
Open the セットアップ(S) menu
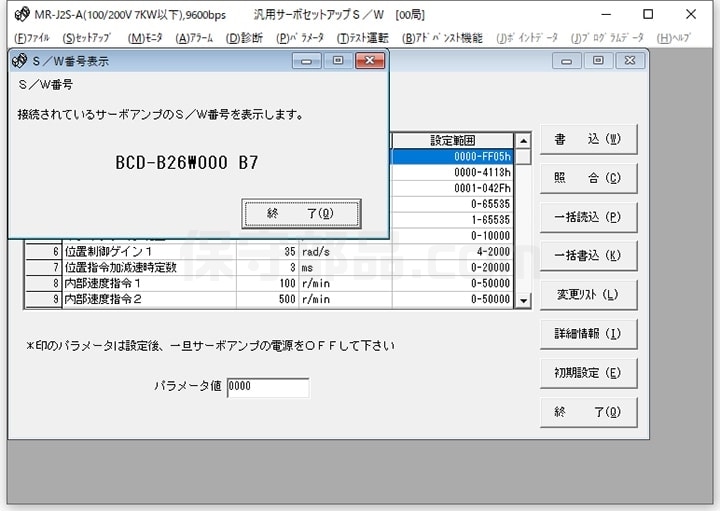point(86,38)
